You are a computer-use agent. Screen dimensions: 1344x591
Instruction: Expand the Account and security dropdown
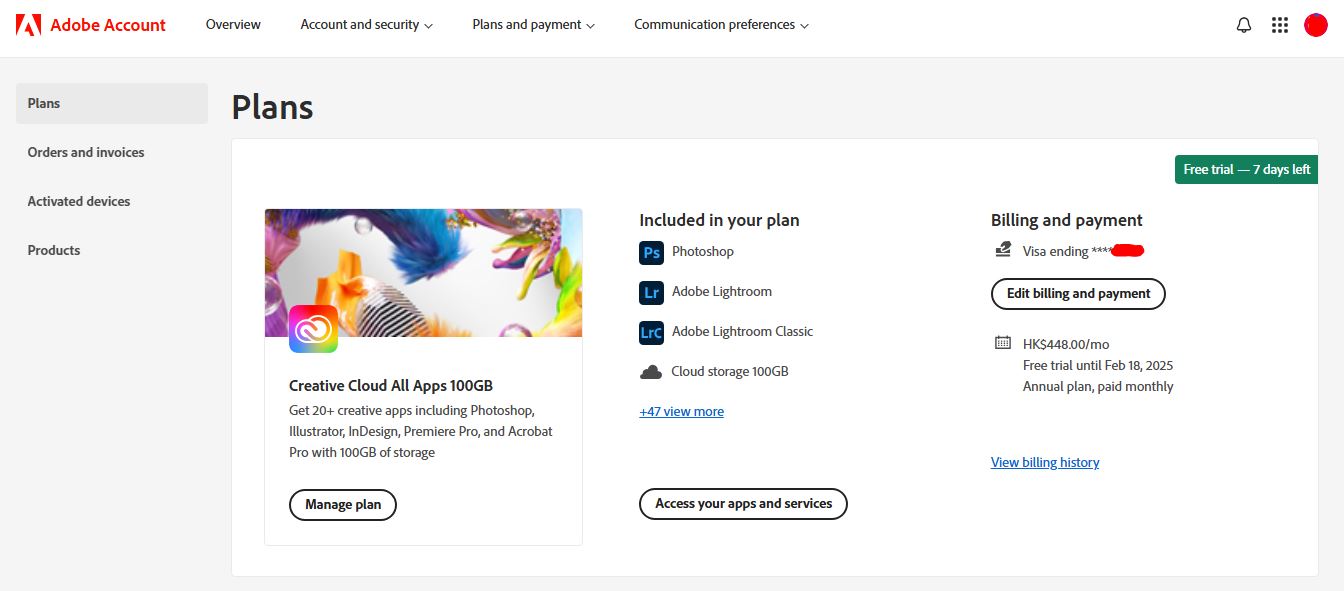(366, 25)
